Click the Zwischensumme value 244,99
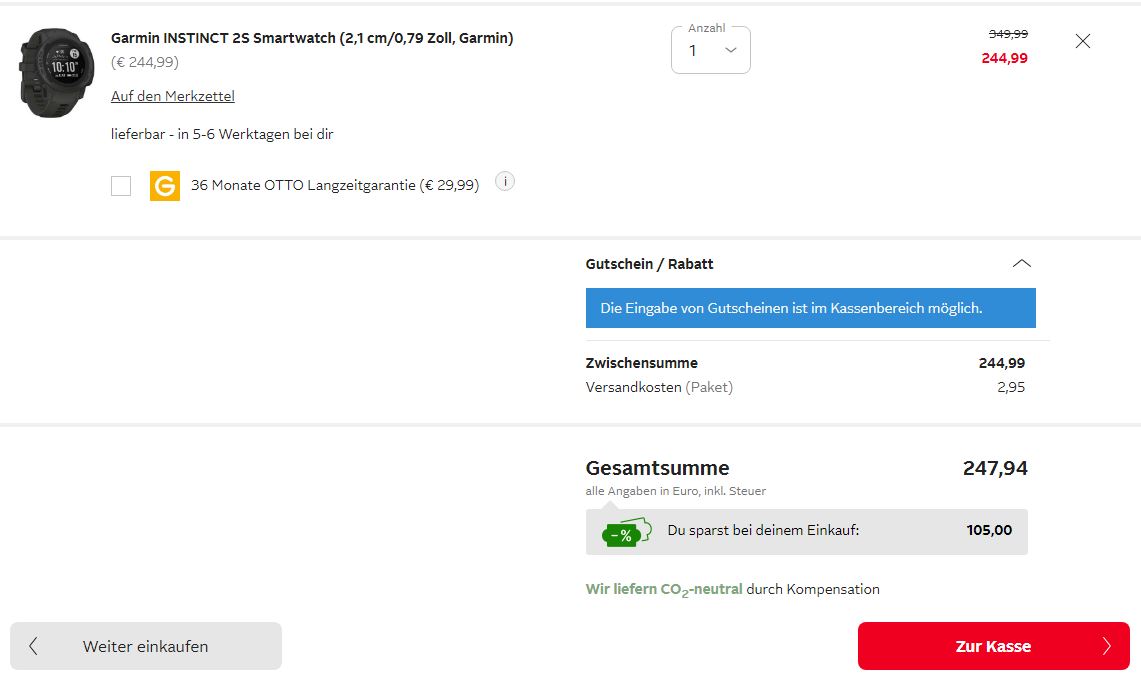1141x674 pixels. 1001,363
